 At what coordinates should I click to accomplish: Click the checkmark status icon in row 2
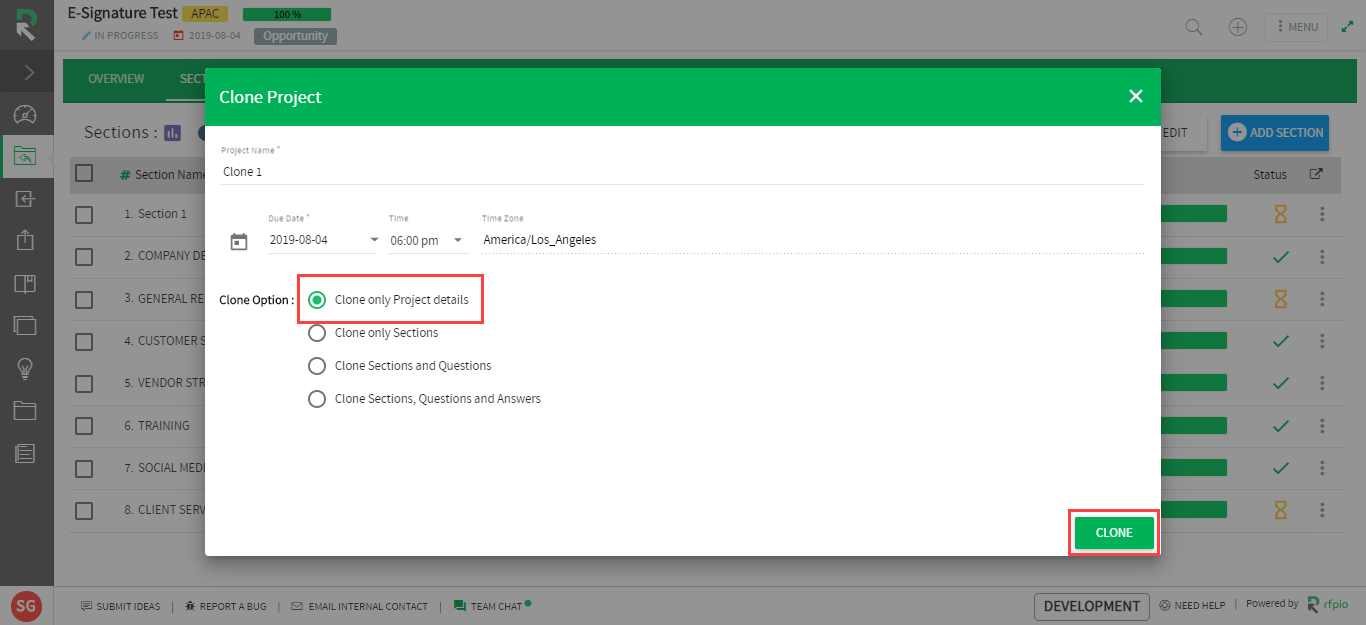click(x=1280, y=257)
